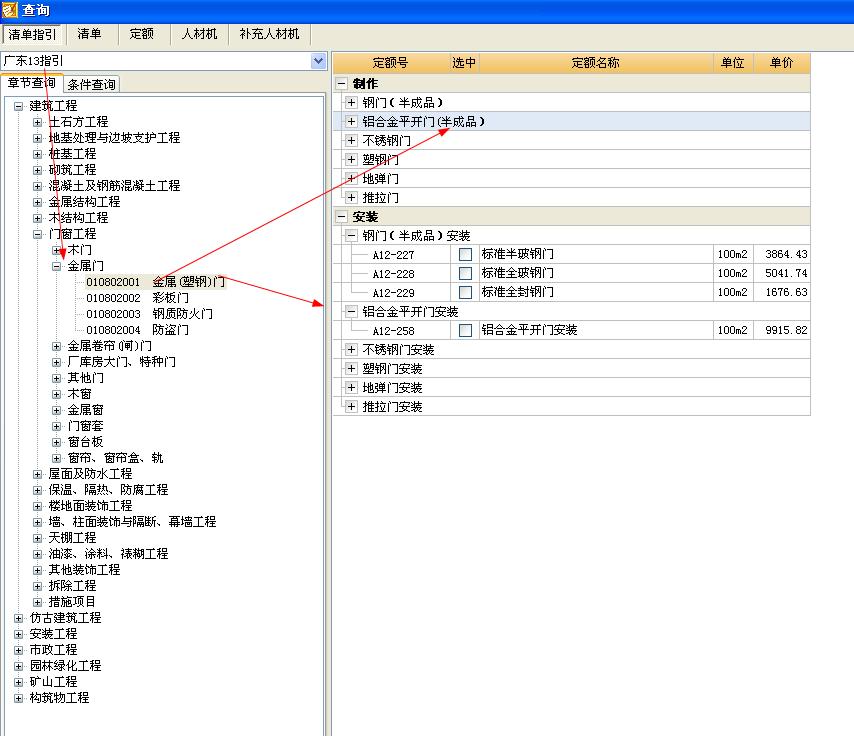This screenshot has height=736, width=854.
Task: Open the 定额 tab
Action: (142, 34)
